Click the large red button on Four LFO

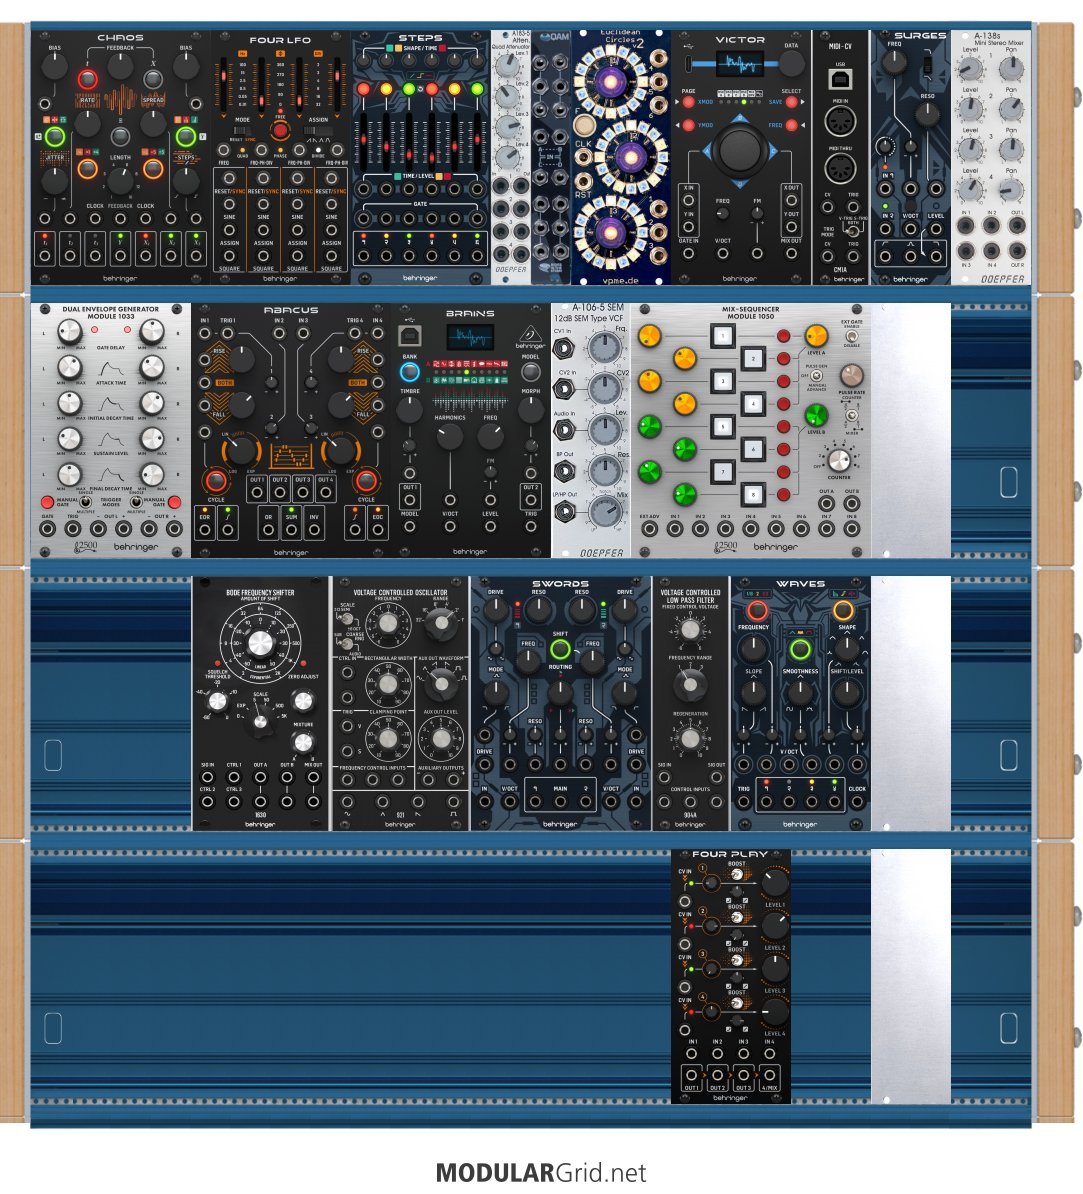pyautogui.click(x=280, y=130)
